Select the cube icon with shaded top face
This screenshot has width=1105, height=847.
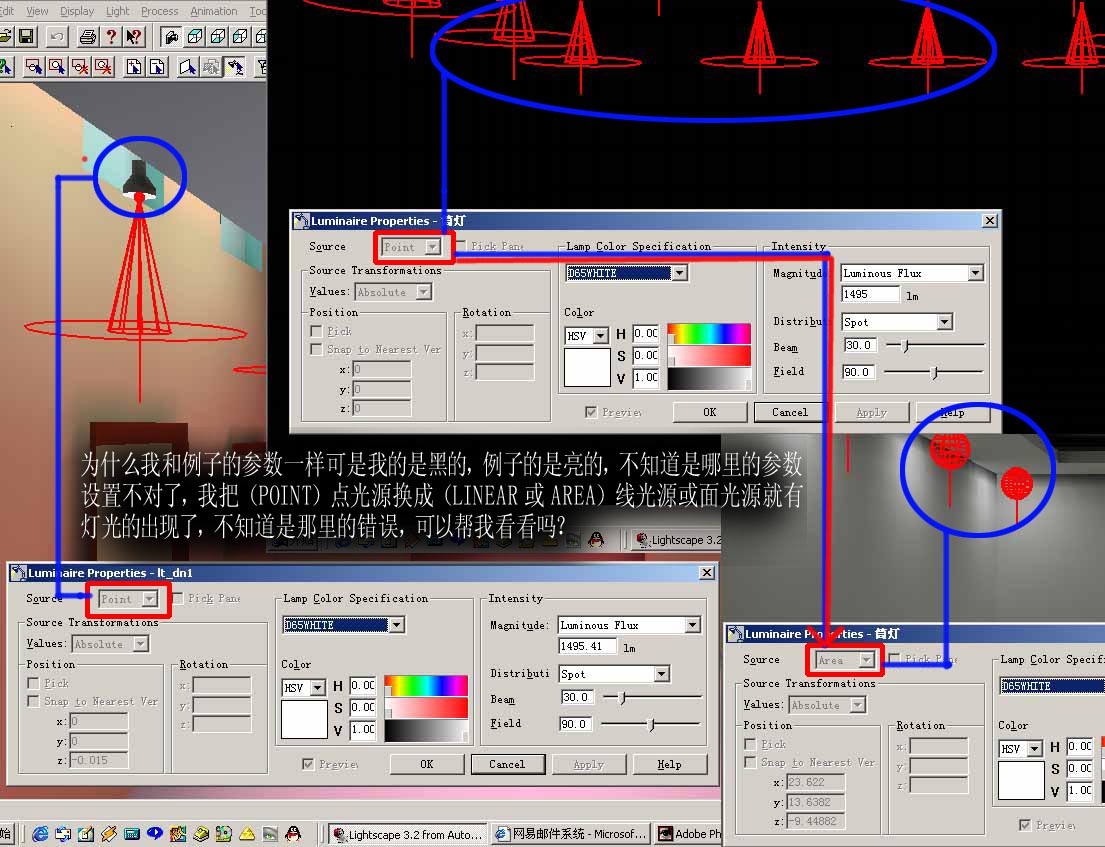click(195, 36)
